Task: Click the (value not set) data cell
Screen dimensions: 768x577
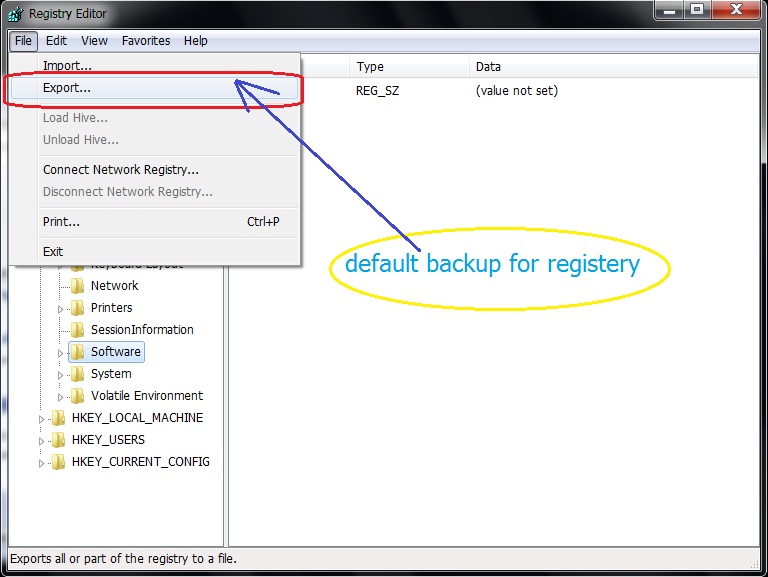Action: click(517, 91)
